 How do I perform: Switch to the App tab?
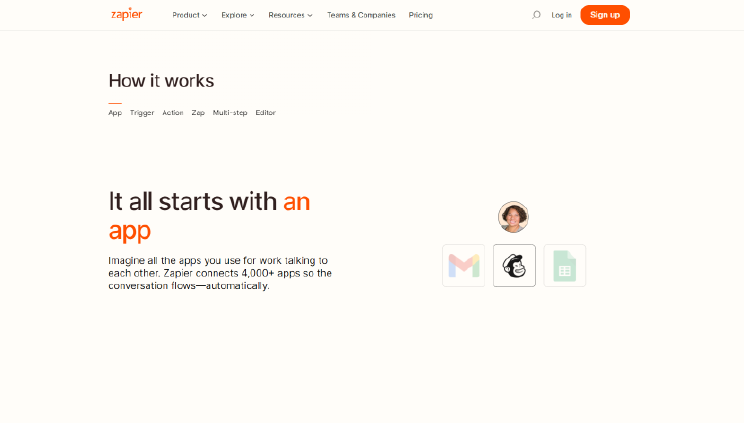115,113
